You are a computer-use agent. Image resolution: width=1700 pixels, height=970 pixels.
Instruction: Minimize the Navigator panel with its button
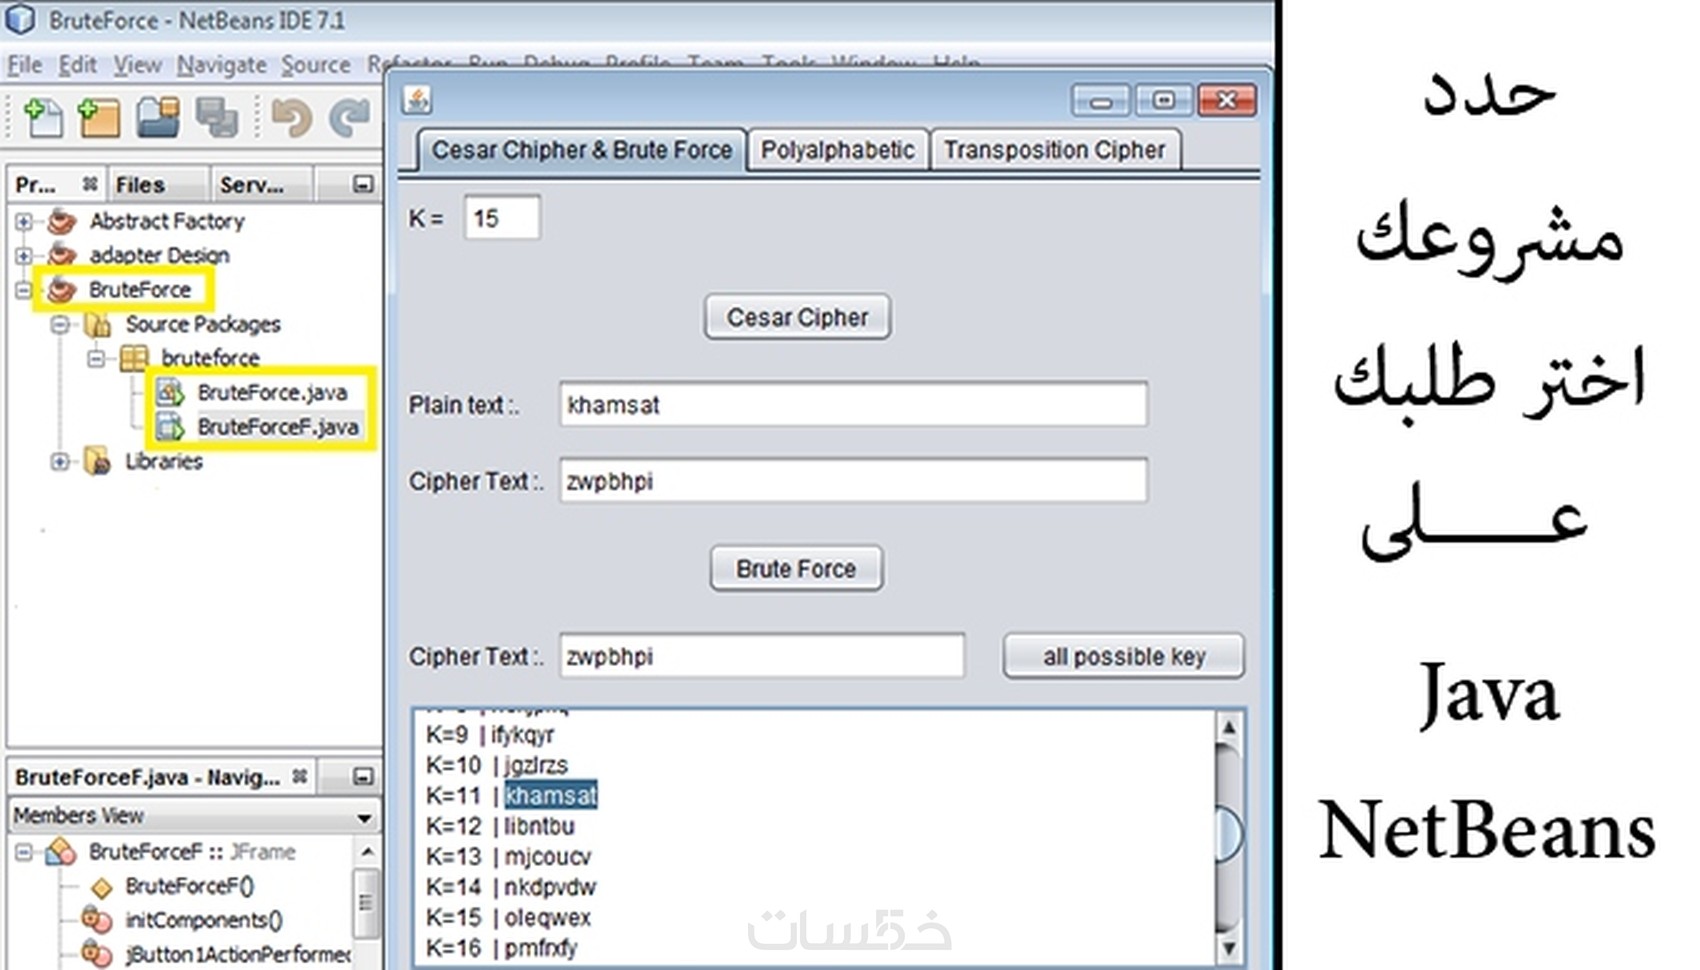(x=363, y=776)
